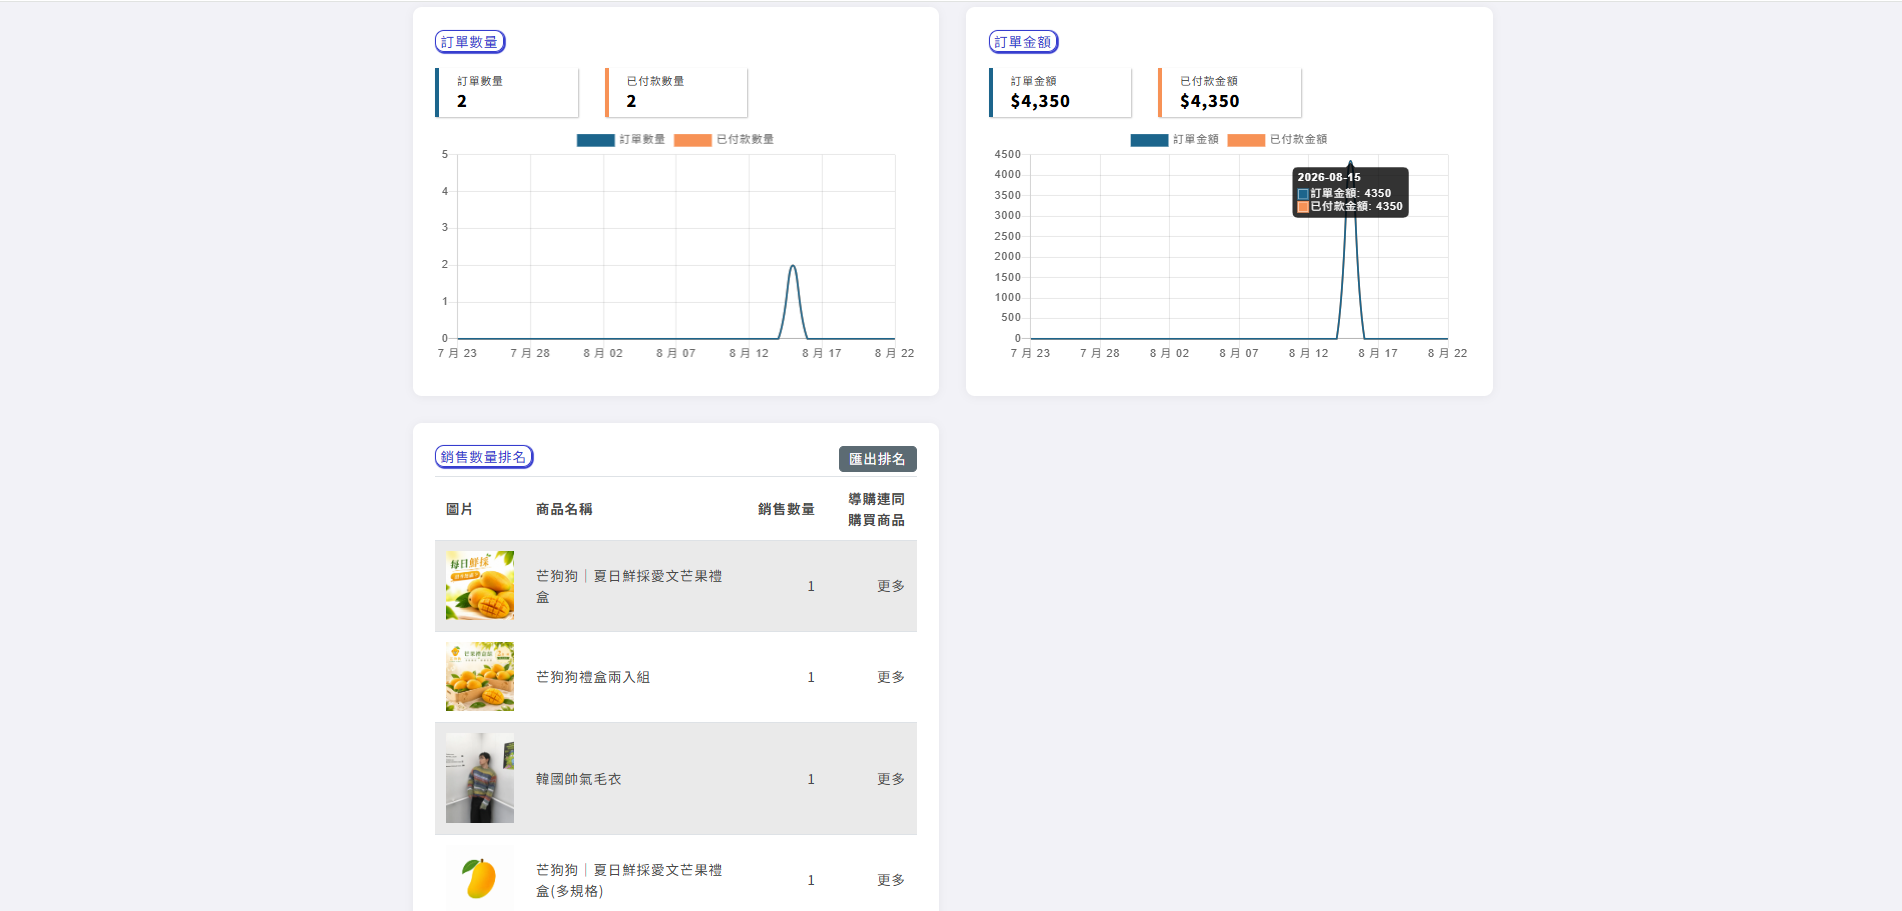Select the 已付款金額 $4,350 stat card
The width and height of the screenshot is (1902, 911).
(1230, 92)
